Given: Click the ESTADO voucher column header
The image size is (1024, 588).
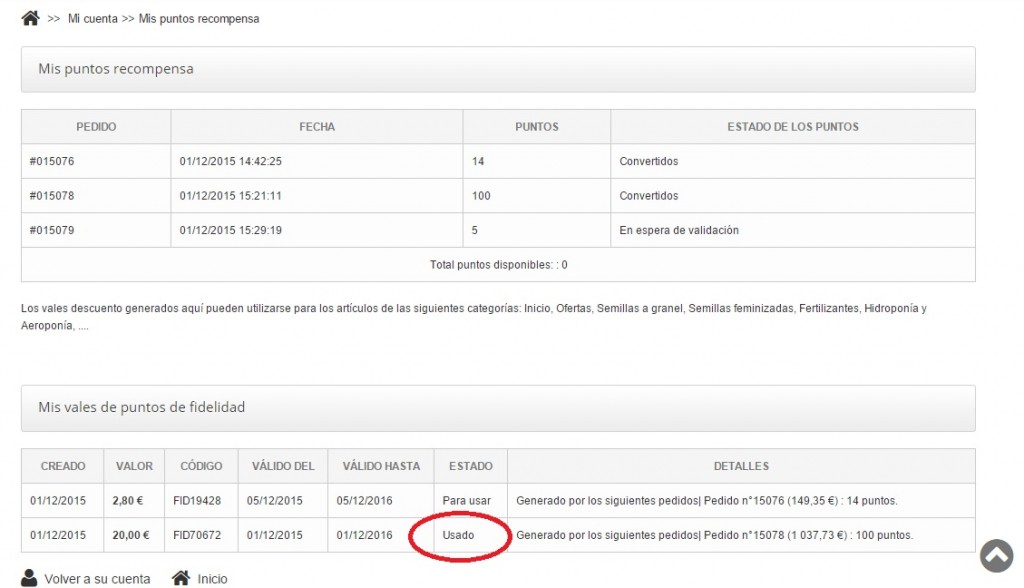Looking at the screenshot, I should 470,466.
